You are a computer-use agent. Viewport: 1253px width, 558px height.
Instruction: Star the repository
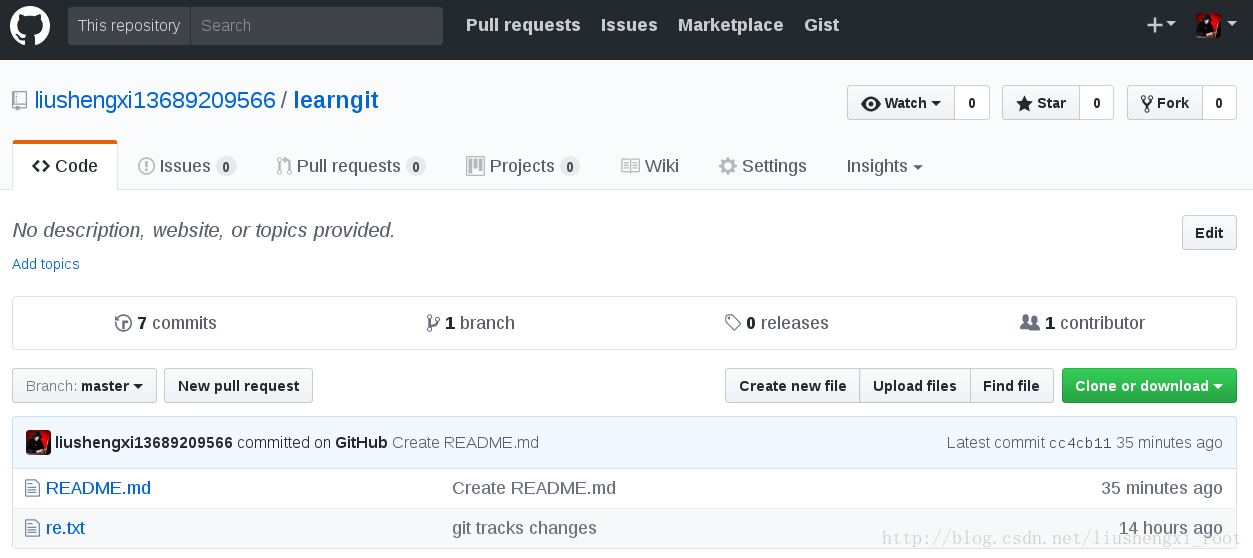coord(1041,103)
